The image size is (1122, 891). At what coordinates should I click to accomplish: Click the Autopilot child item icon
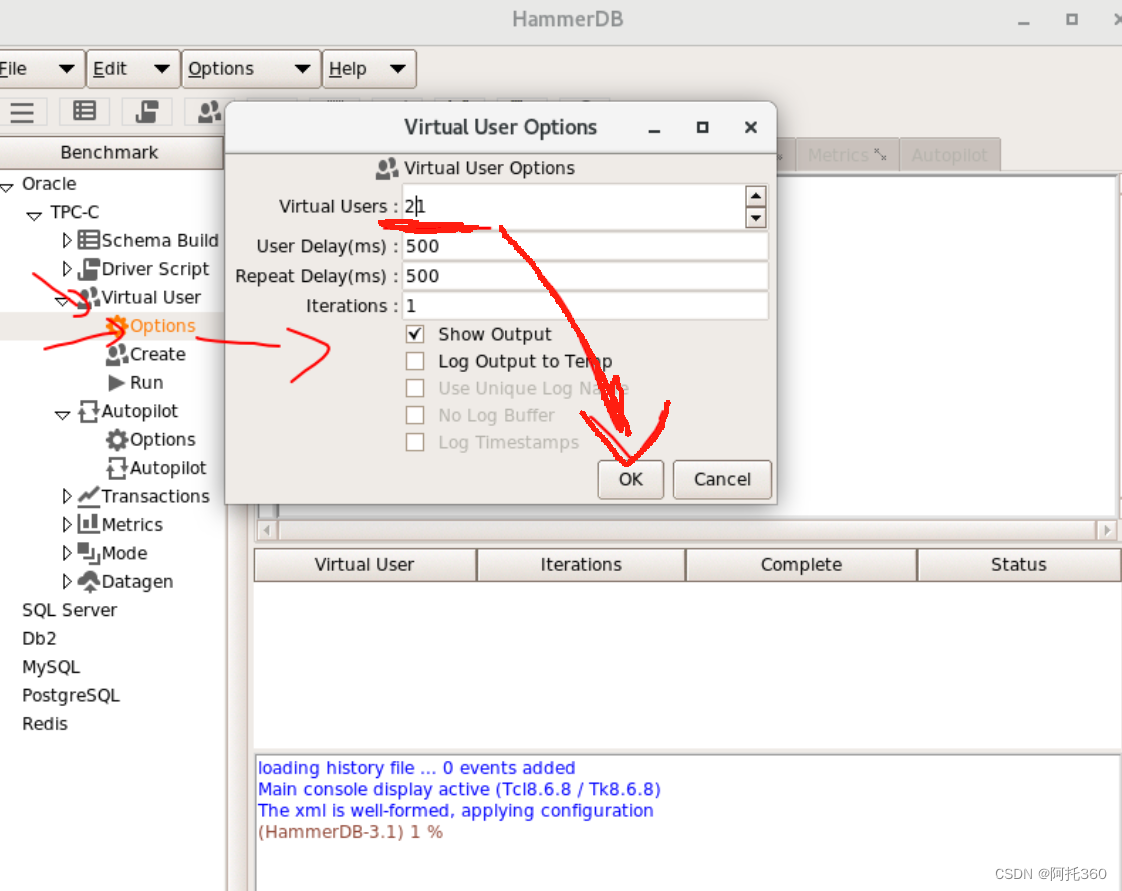coord(117,468)
